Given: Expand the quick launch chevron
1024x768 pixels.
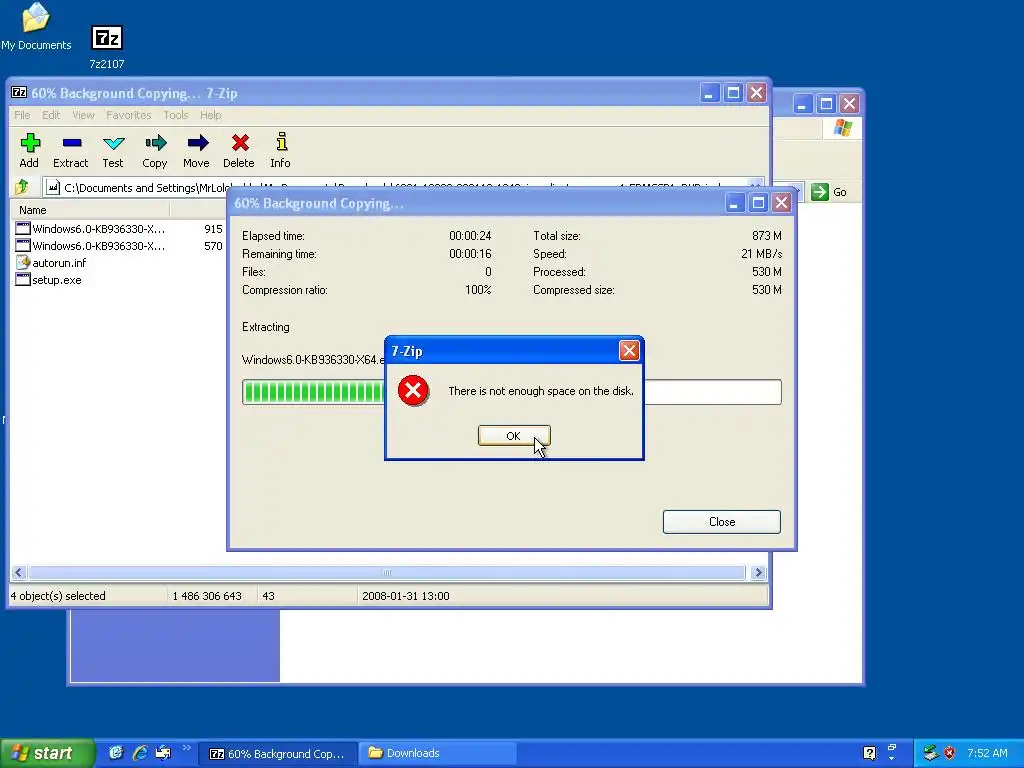Looking at the screenshot, I should (186, 748).
